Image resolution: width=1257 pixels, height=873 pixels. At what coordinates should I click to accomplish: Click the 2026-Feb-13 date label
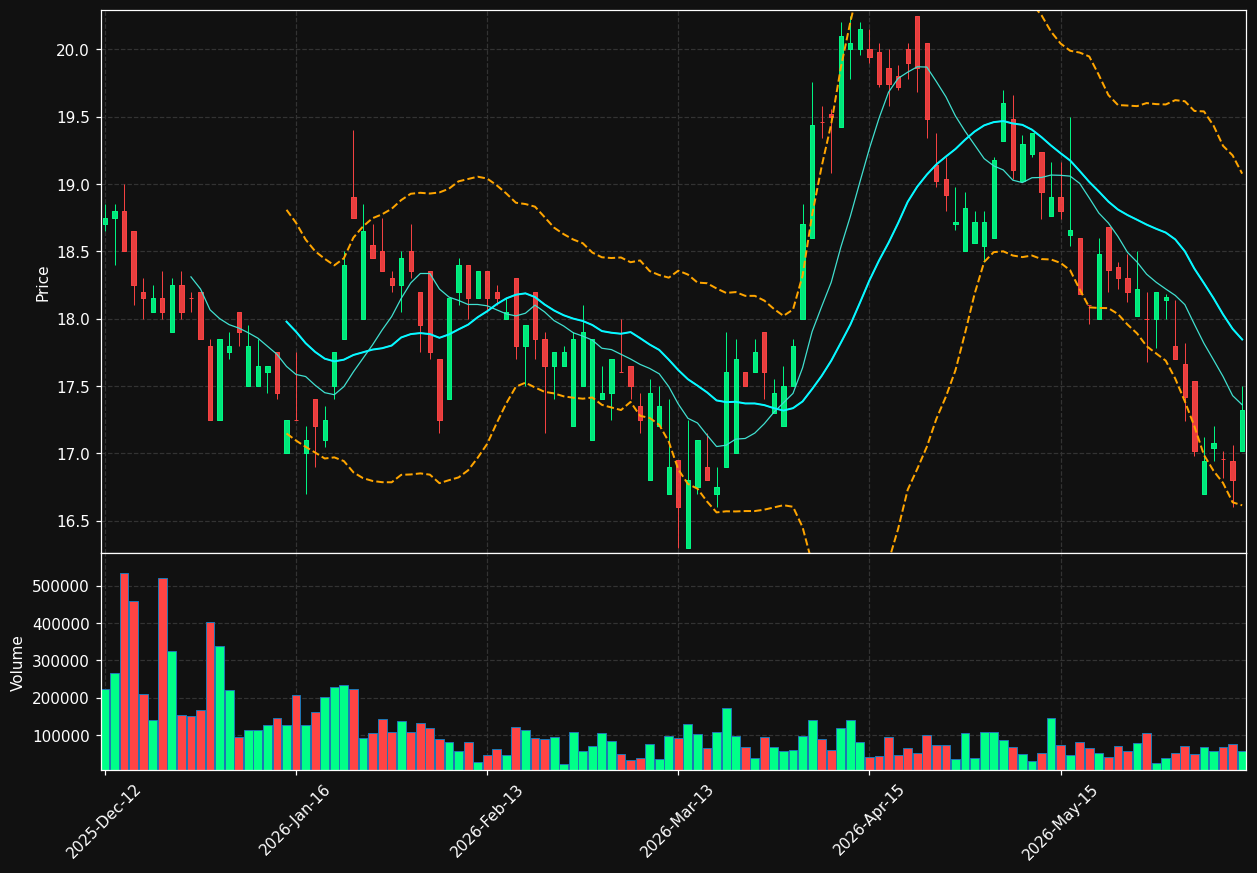[486, 822]
